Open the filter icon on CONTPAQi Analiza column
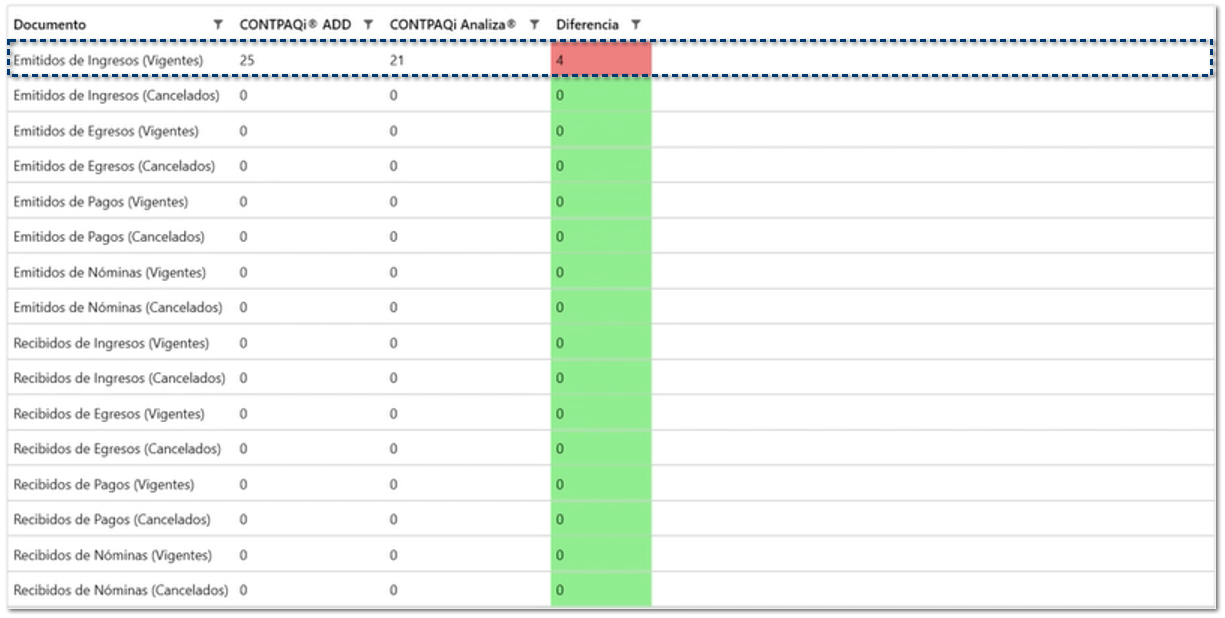Viewport: 1225px width, 618px height. point(534,24)
